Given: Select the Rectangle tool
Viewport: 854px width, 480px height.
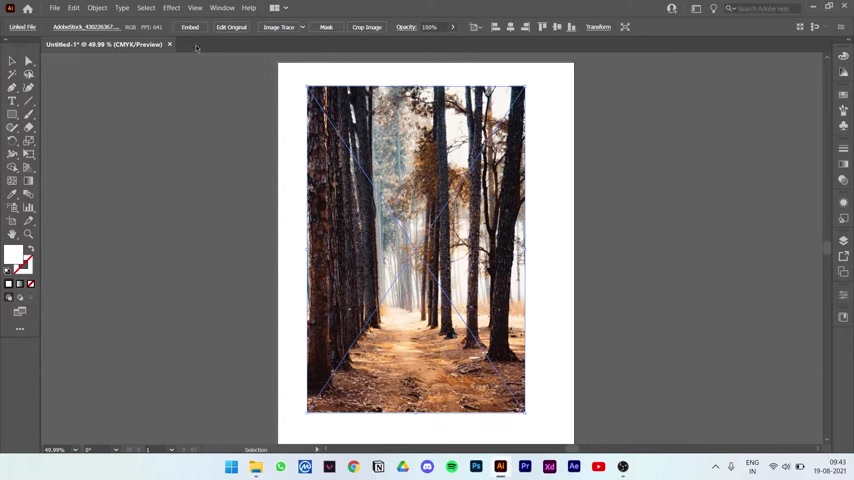Looking at the screenshot, I should click(12, 114).
